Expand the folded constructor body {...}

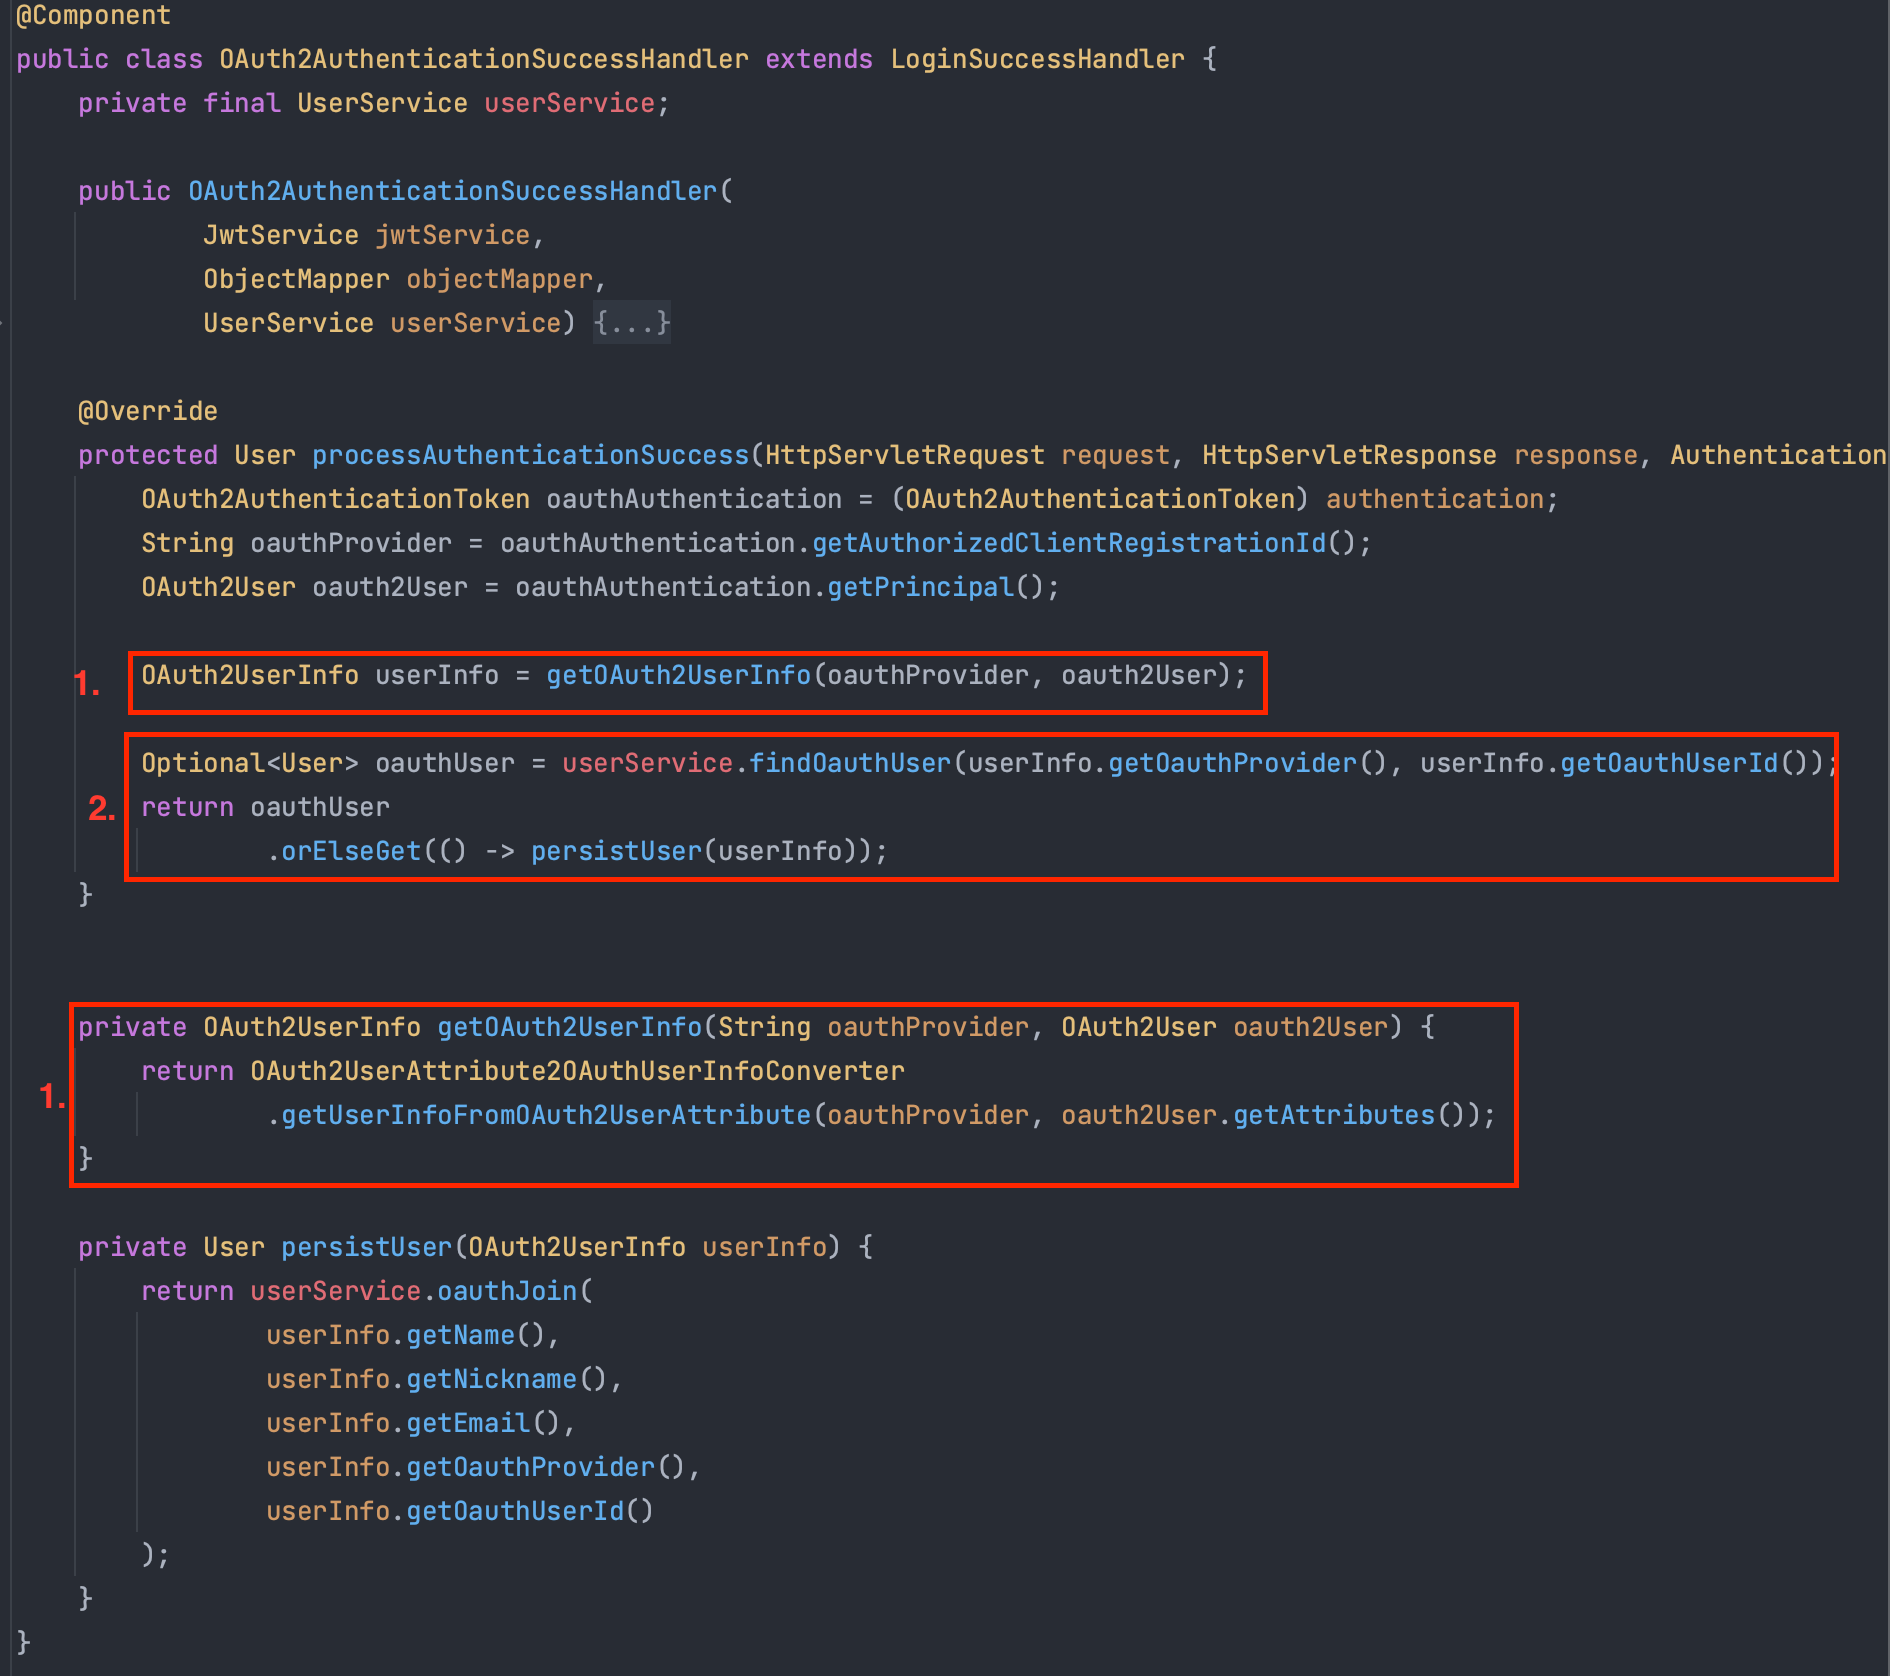tap(632, 323)
